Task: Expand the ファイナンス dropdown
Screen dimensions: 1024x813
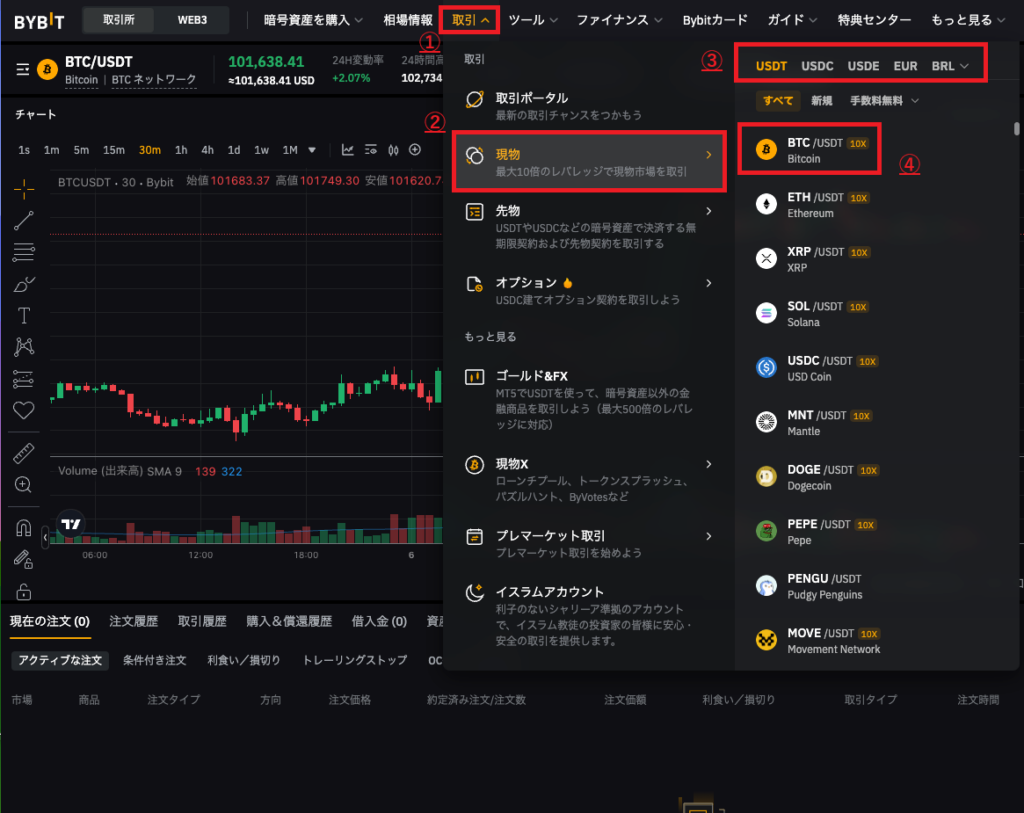Action: coord(619,20)
